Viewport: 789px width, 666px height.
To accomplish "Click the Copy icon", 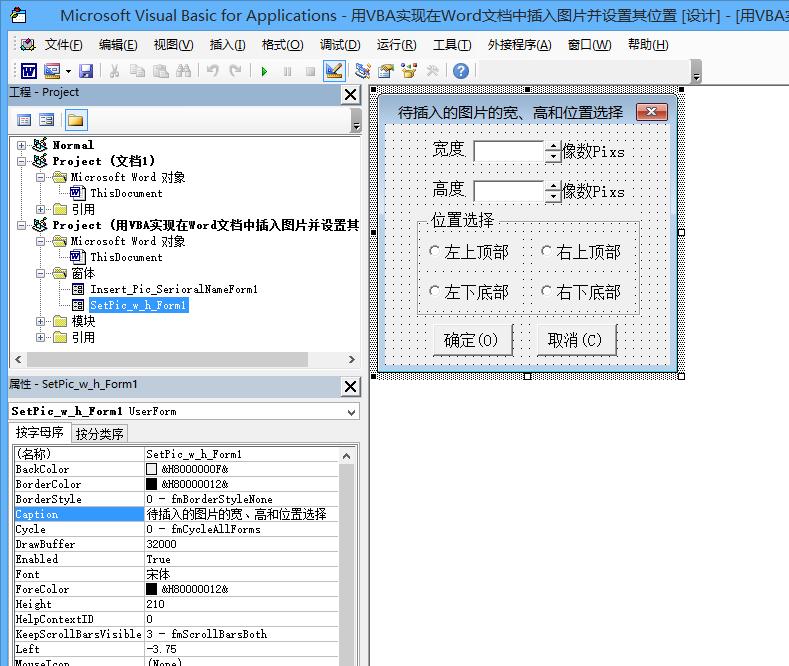I will point(137,71).
